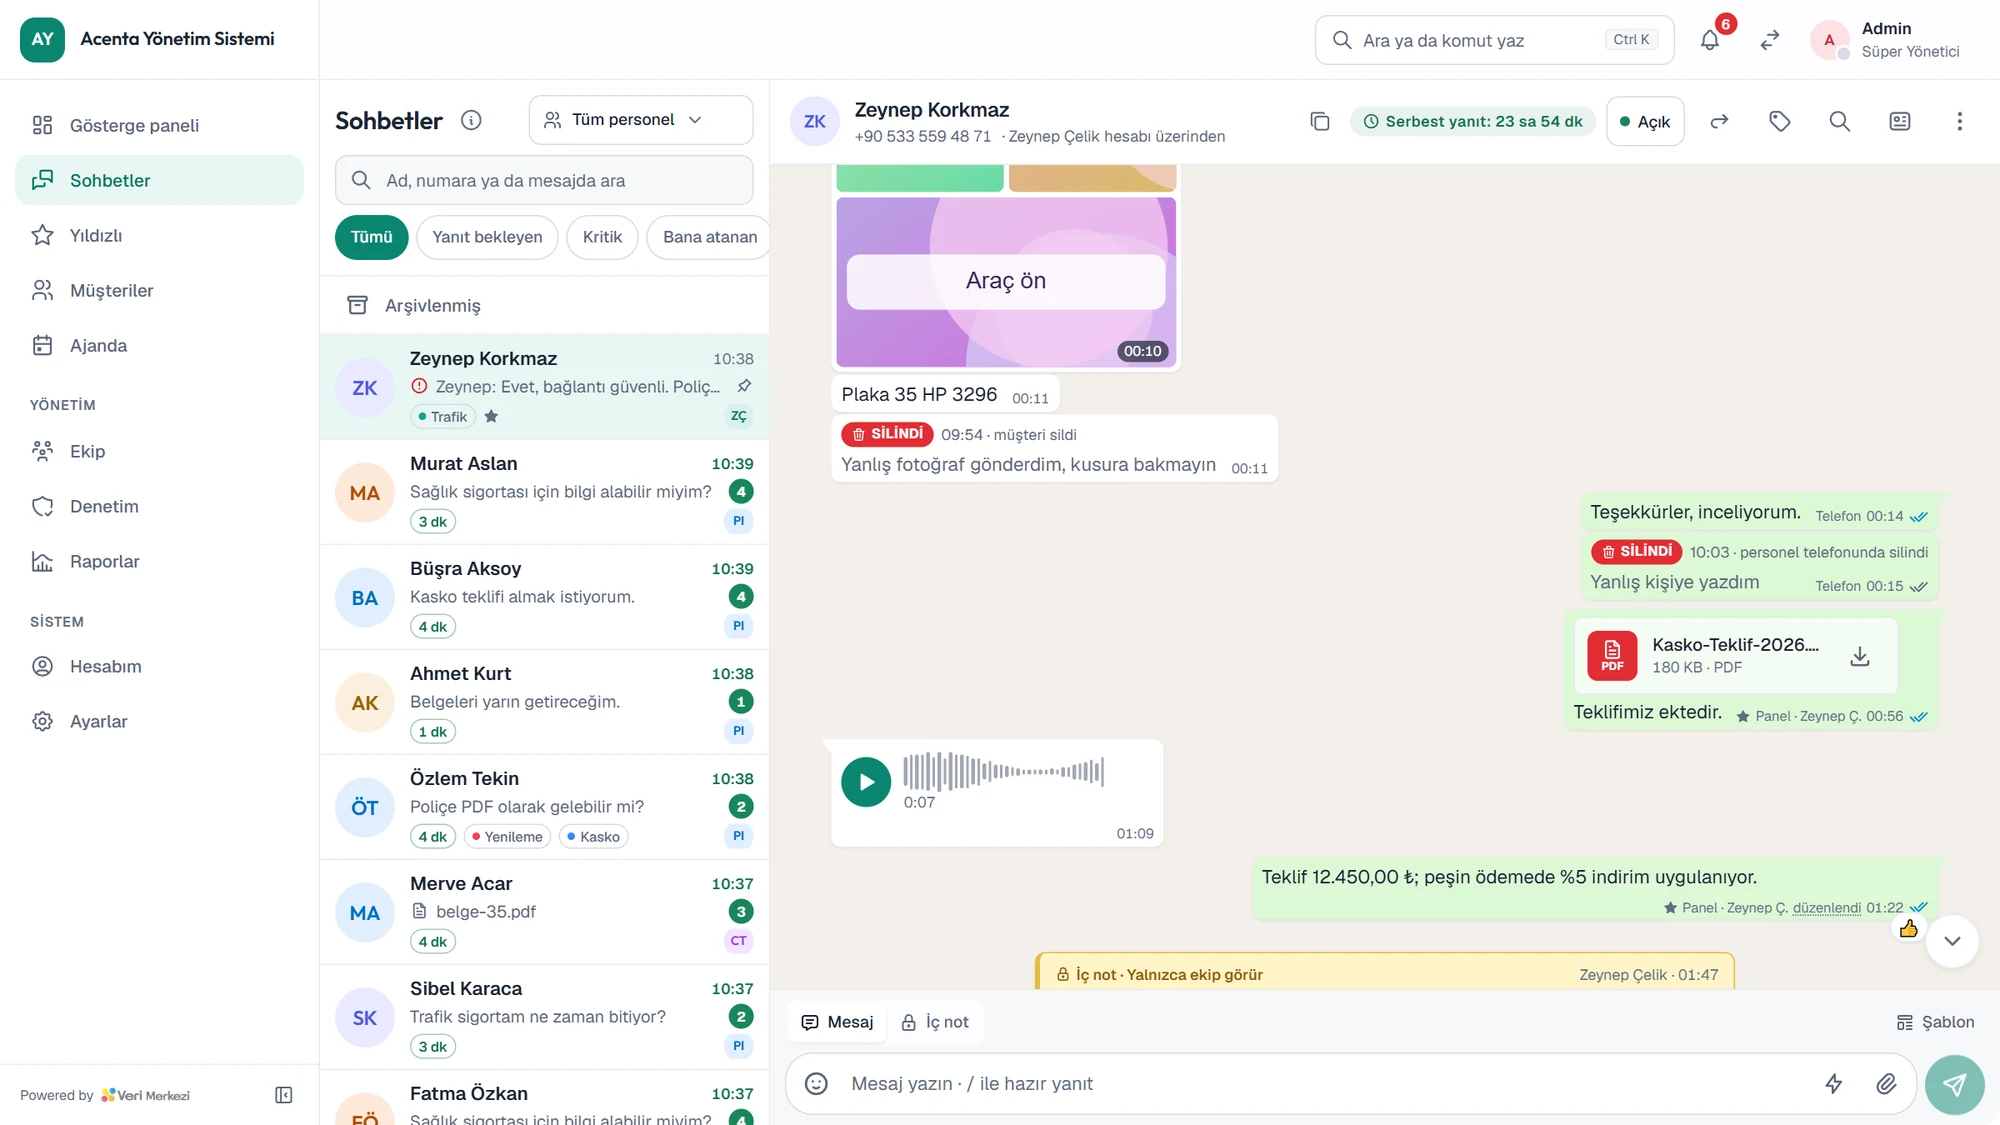Search within the Zeynep Korkmaz chat
Viewport: 2000px width, 1125px height.
1840,121
